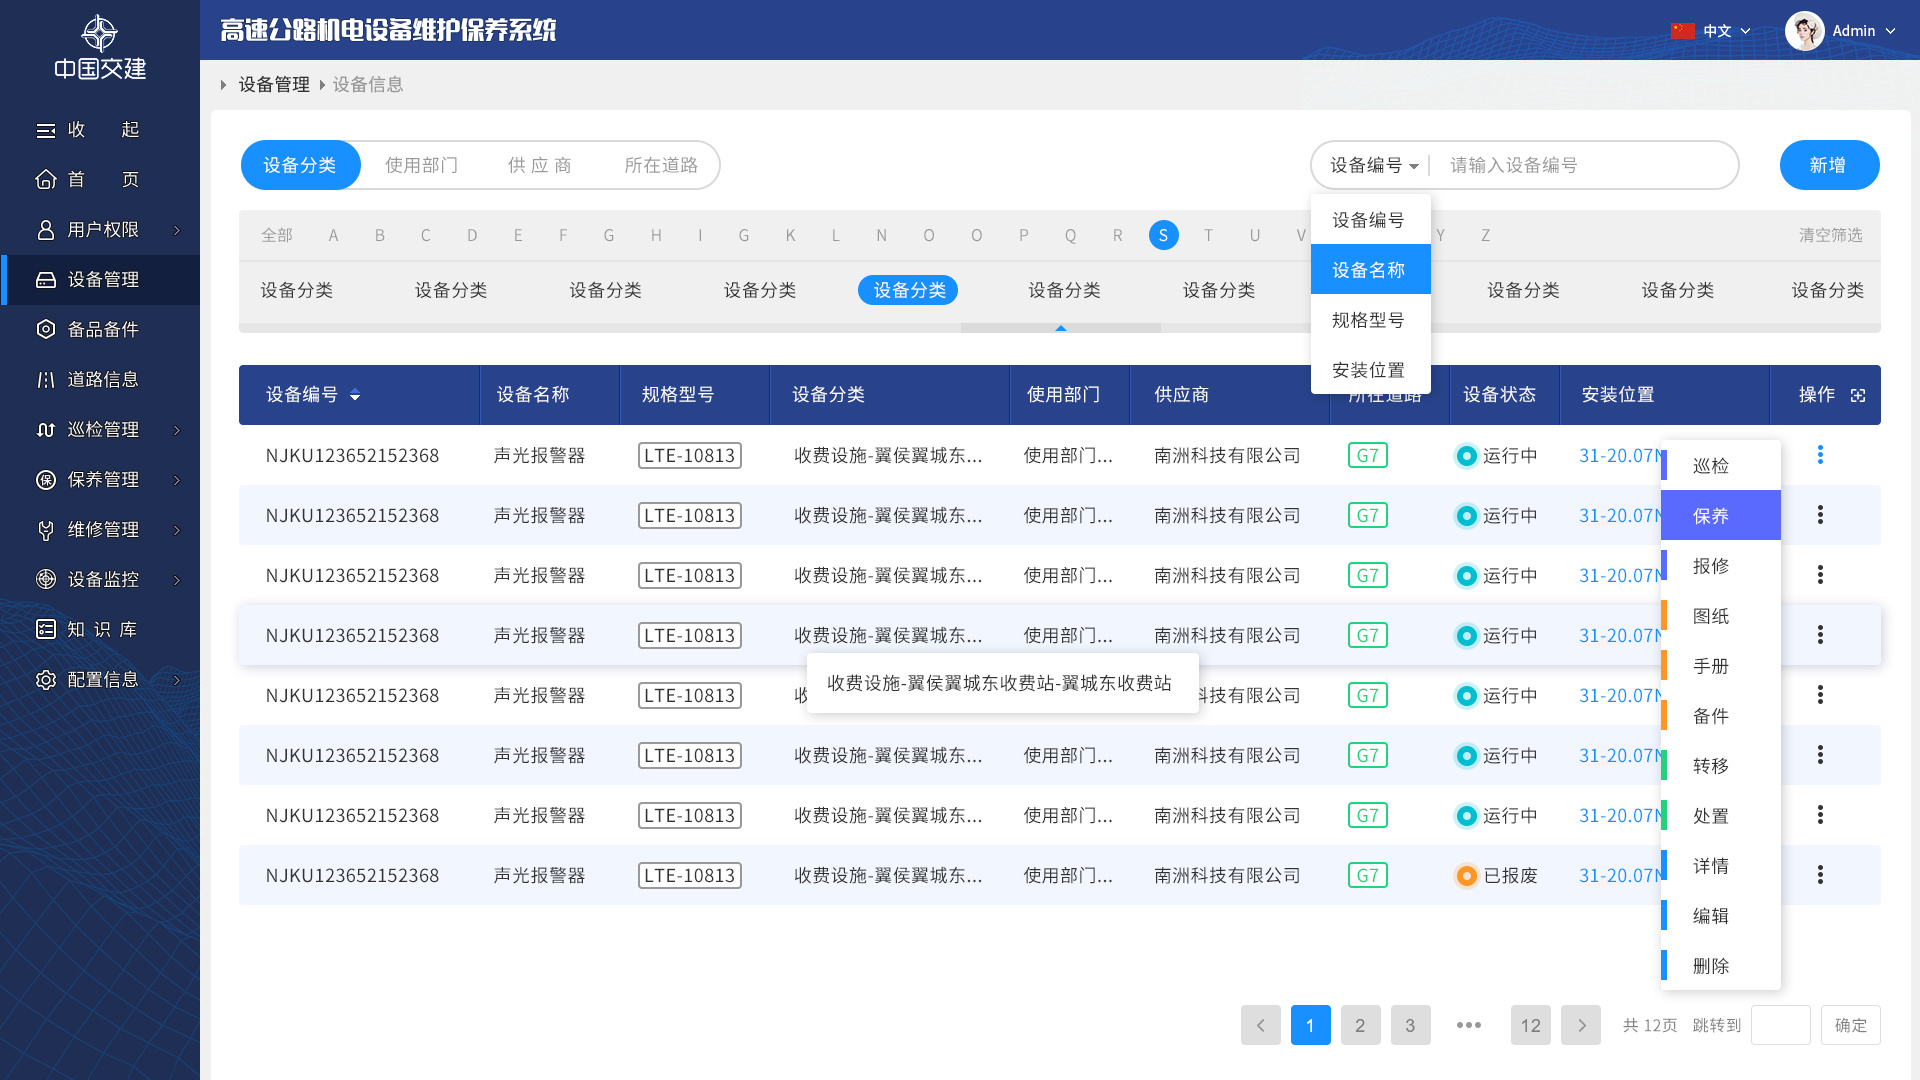1920x1080 pixels.
Task: Click the 清空筛选 link
Action: coord(1830,235)
